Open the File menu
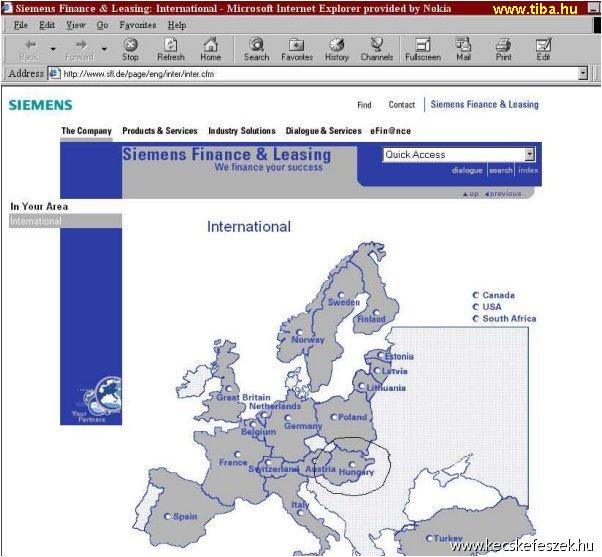The image size is (602, 557). point(20,25)
